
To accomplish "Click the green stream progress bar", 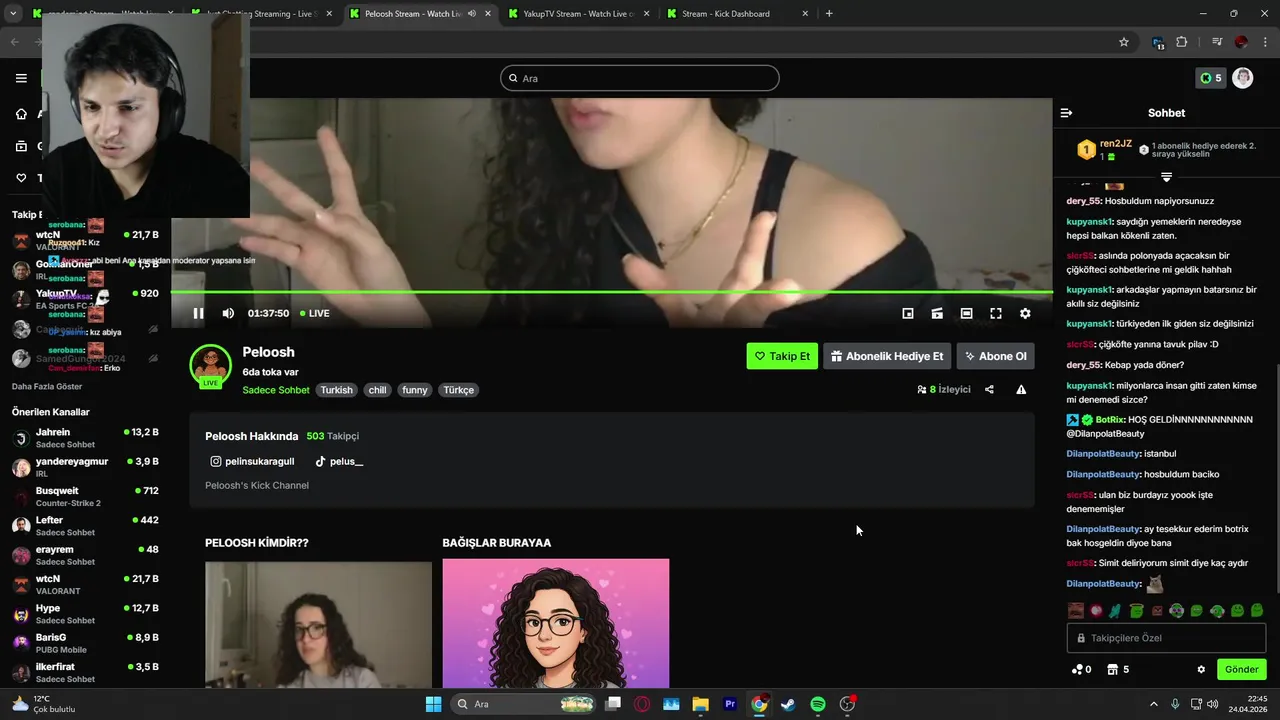I will tap(611, 292).
